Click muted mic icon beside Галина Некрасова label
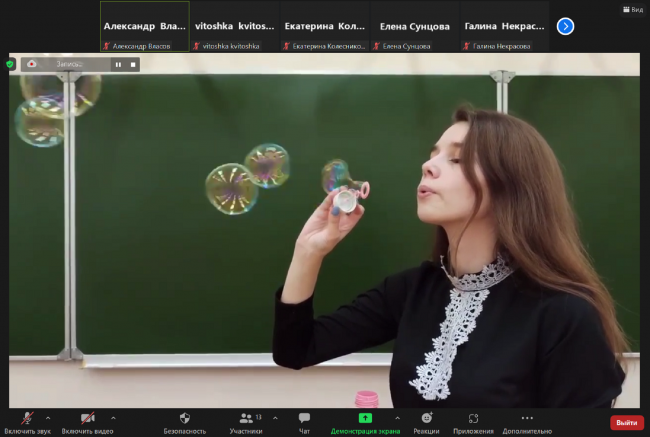 click(467, 46)
